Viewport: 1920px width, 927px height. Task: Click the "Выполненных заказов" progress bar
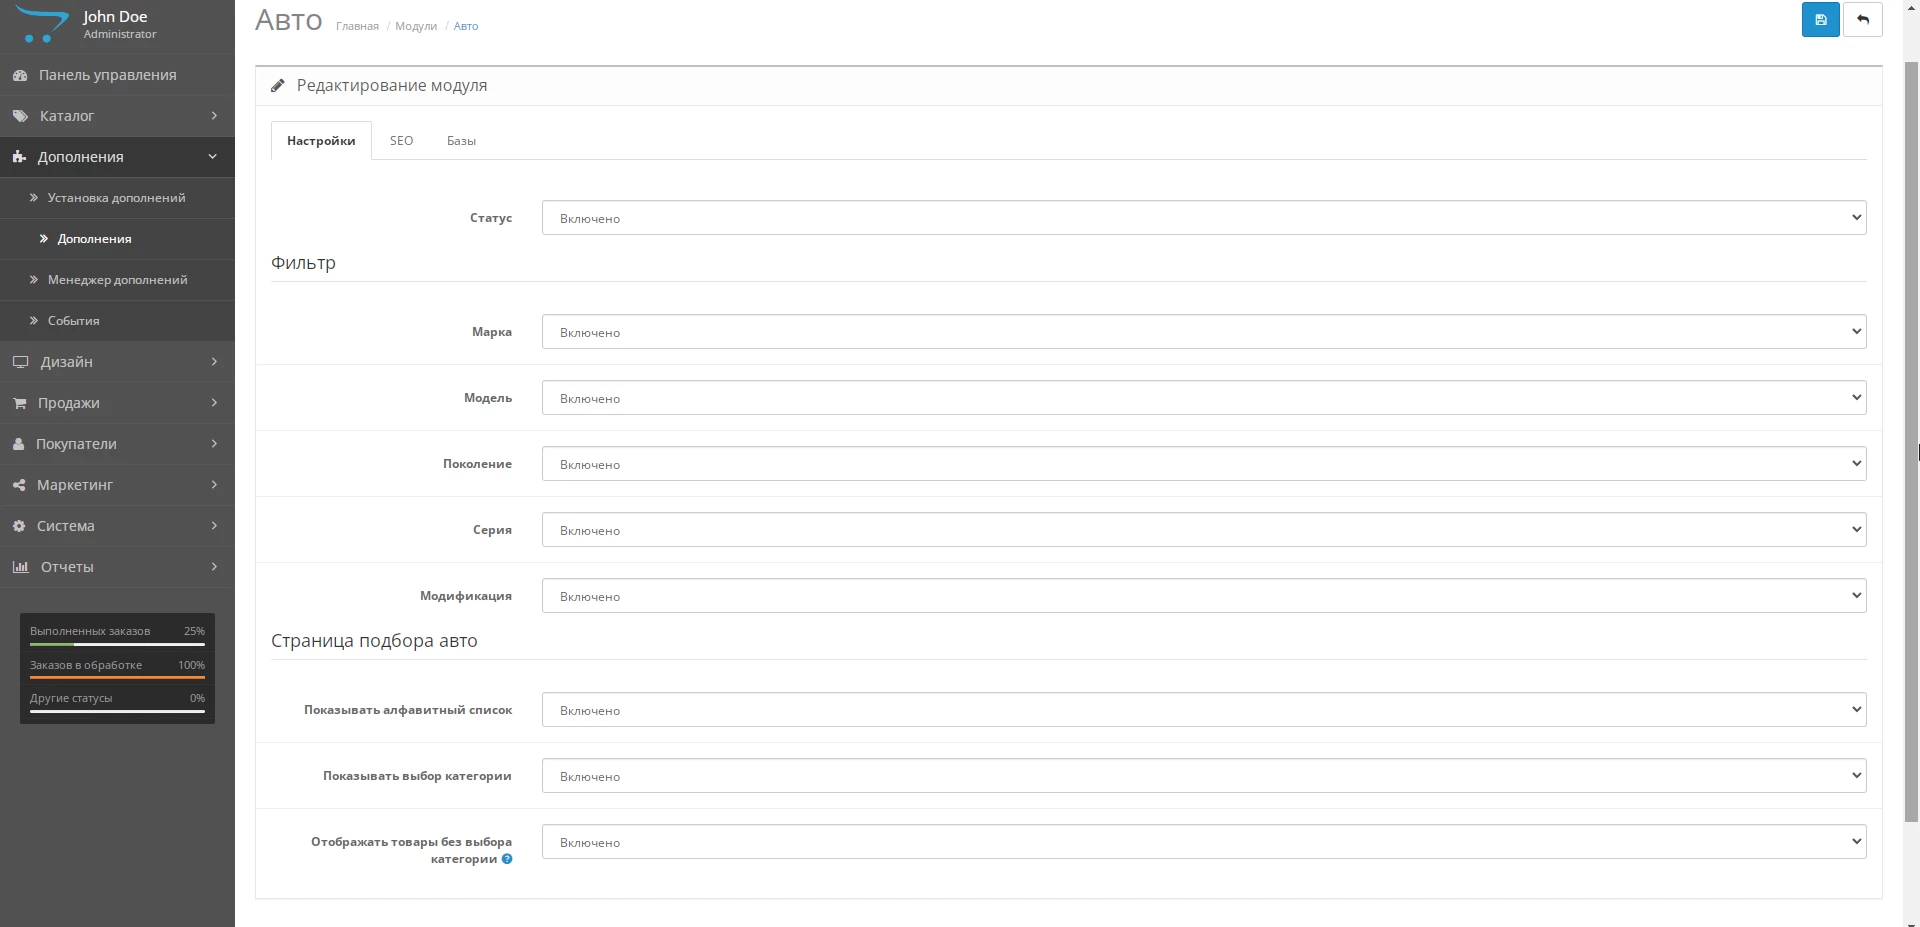click(117, 645)
